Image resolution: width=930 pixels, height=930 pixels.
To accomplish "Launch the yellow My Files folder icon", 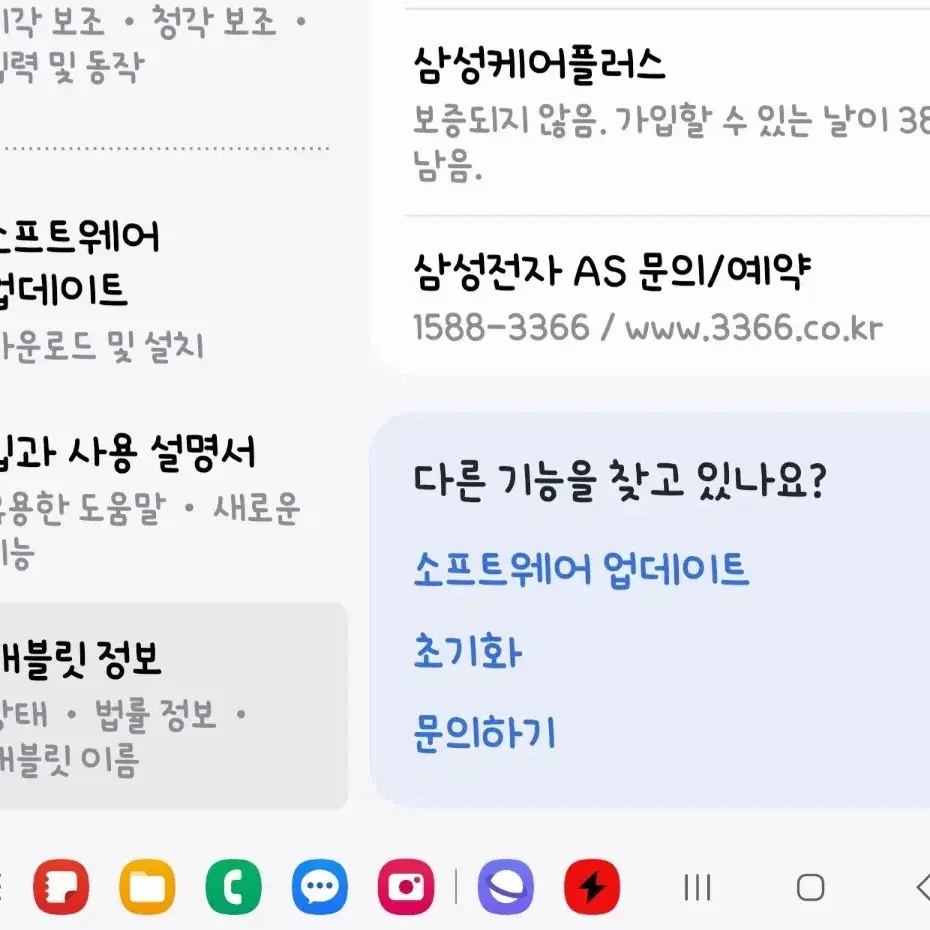I will point(147,887).
